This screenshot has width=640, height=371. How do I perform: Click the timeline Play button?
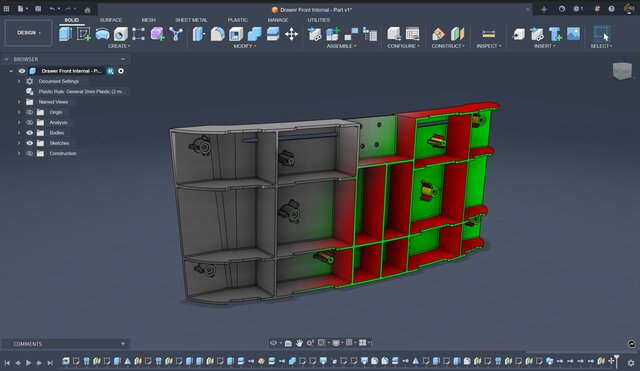[29, 362]
